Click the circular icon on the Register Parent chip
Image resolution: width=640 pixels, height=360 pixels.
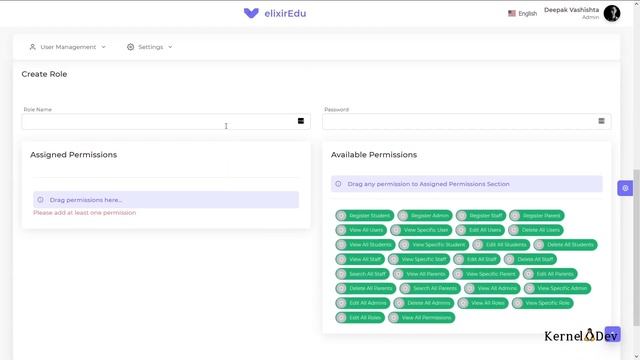click(x=515, y=215)
